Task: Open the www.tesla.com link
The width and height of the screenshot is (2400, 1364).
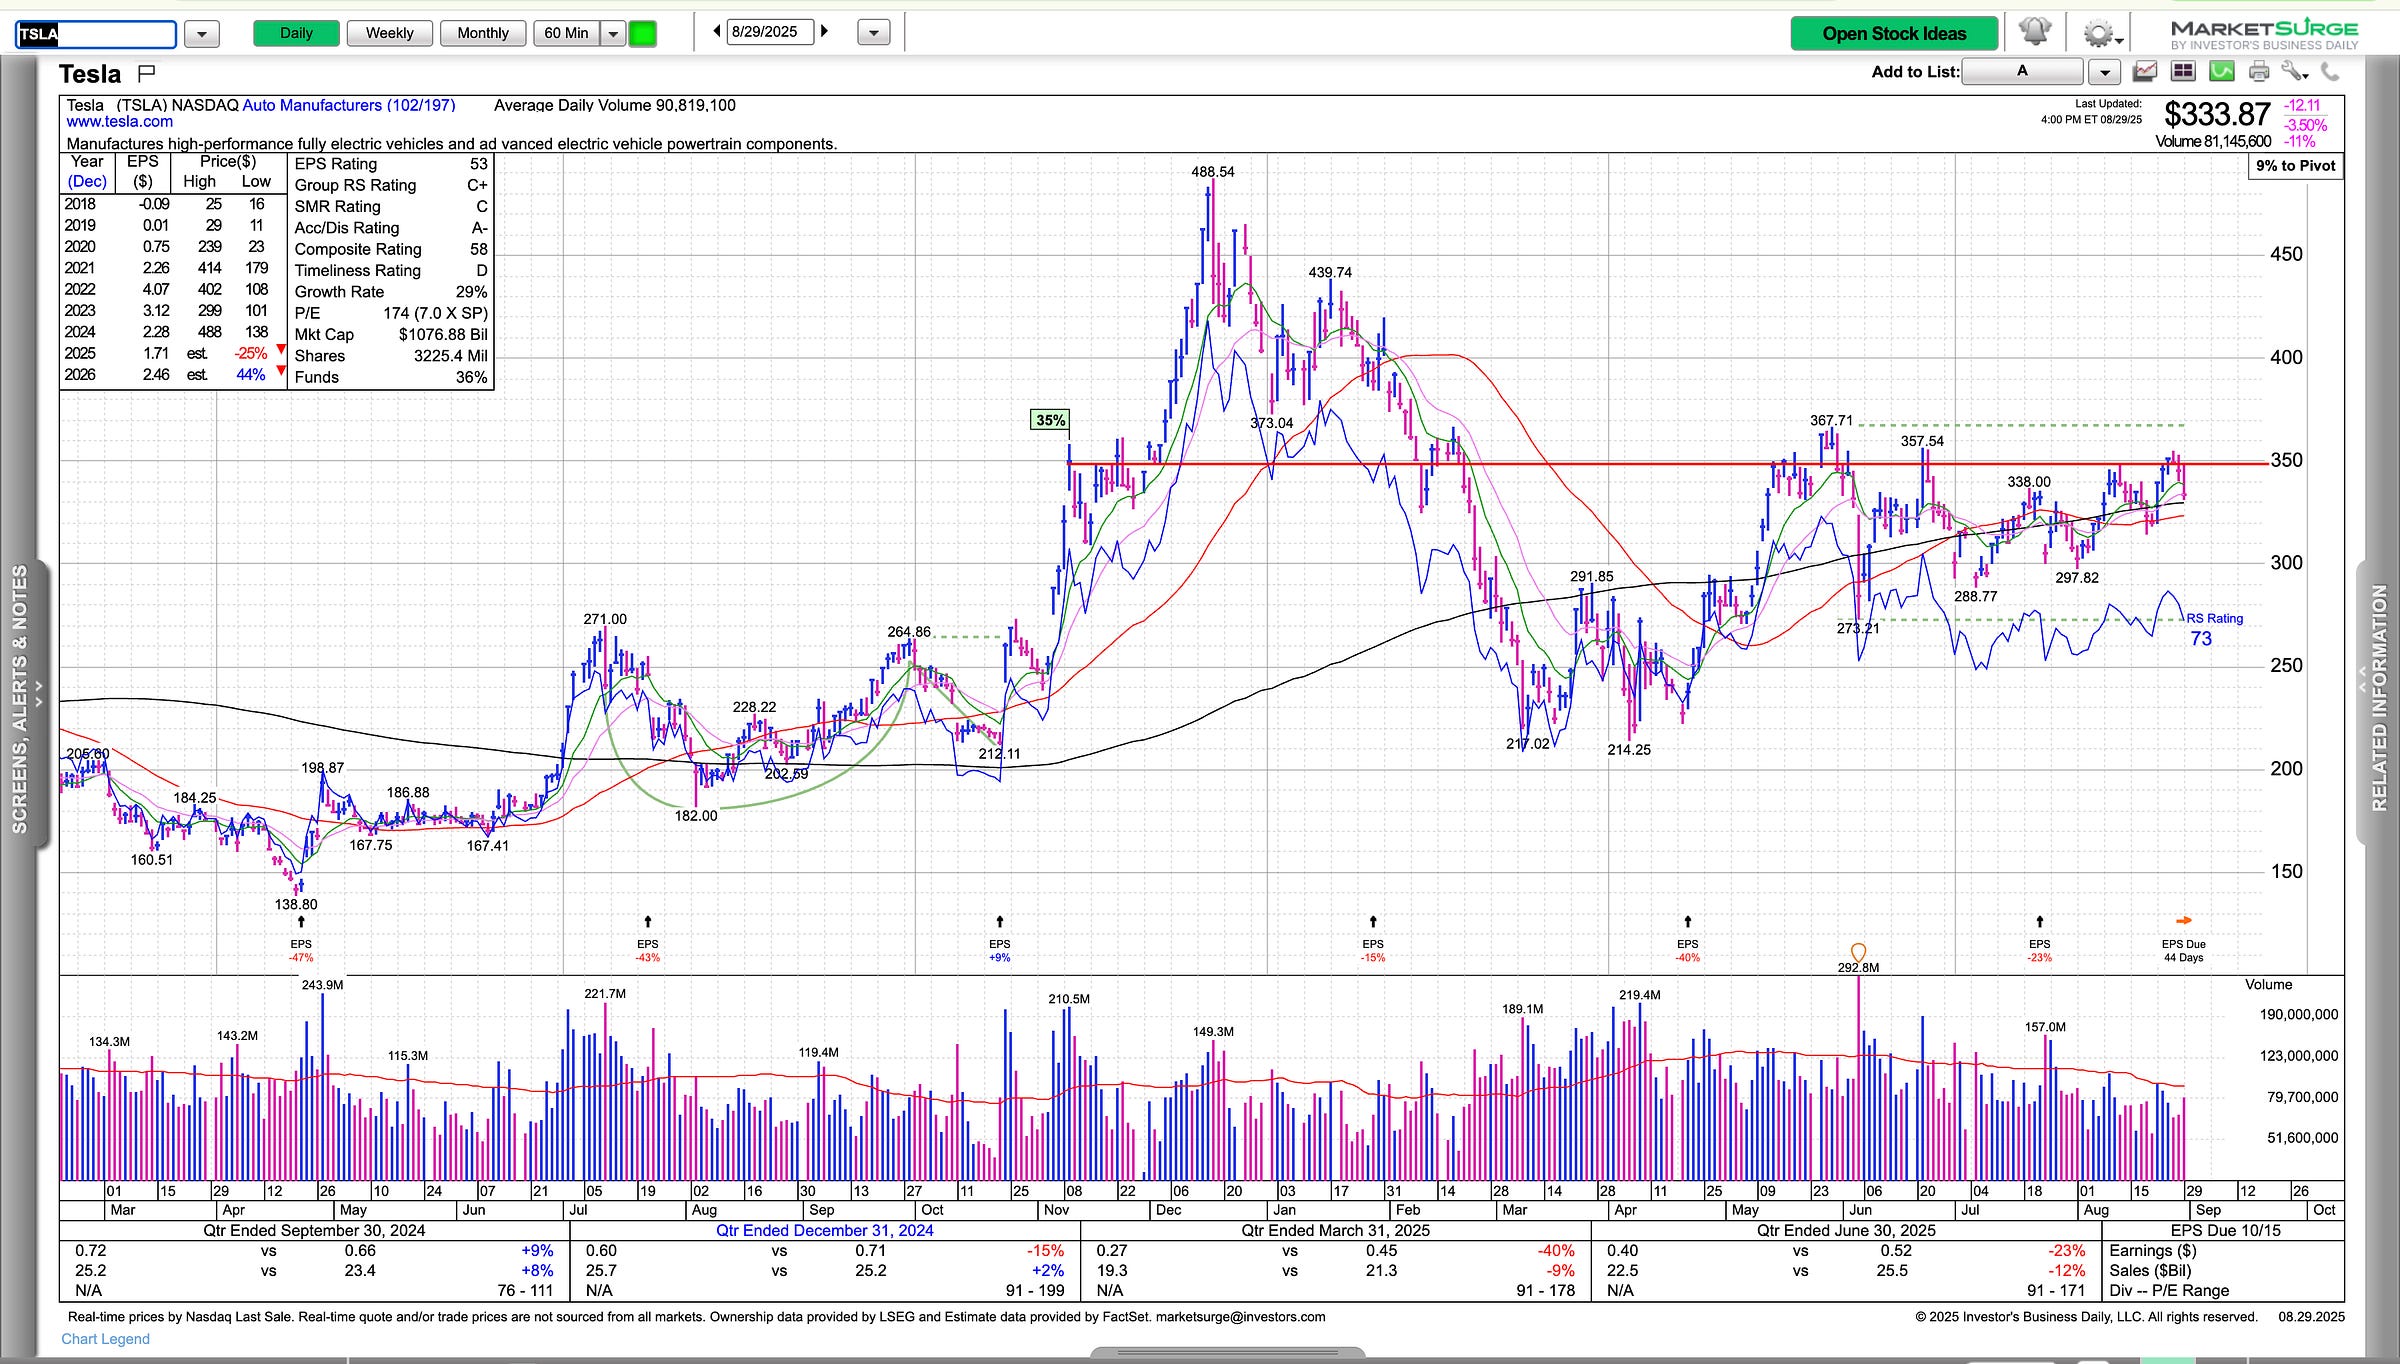Action: [x=119, y=122]
